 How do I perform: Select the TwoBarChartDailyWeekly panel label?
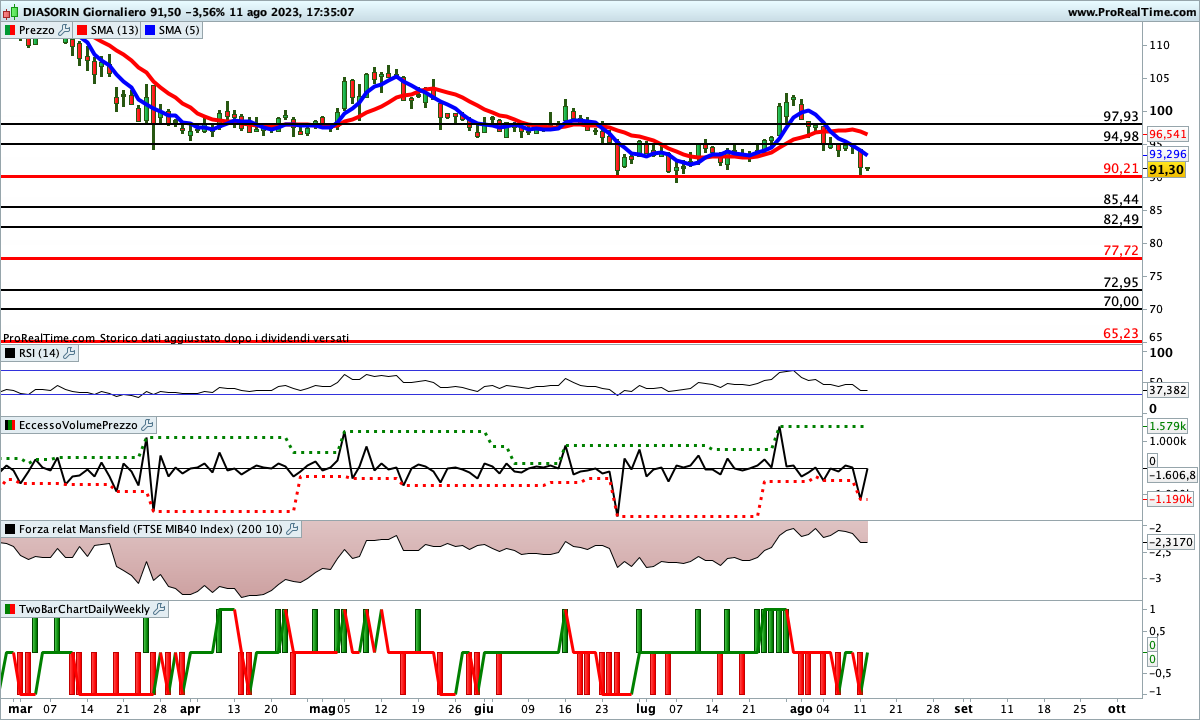tap(85, 608)
